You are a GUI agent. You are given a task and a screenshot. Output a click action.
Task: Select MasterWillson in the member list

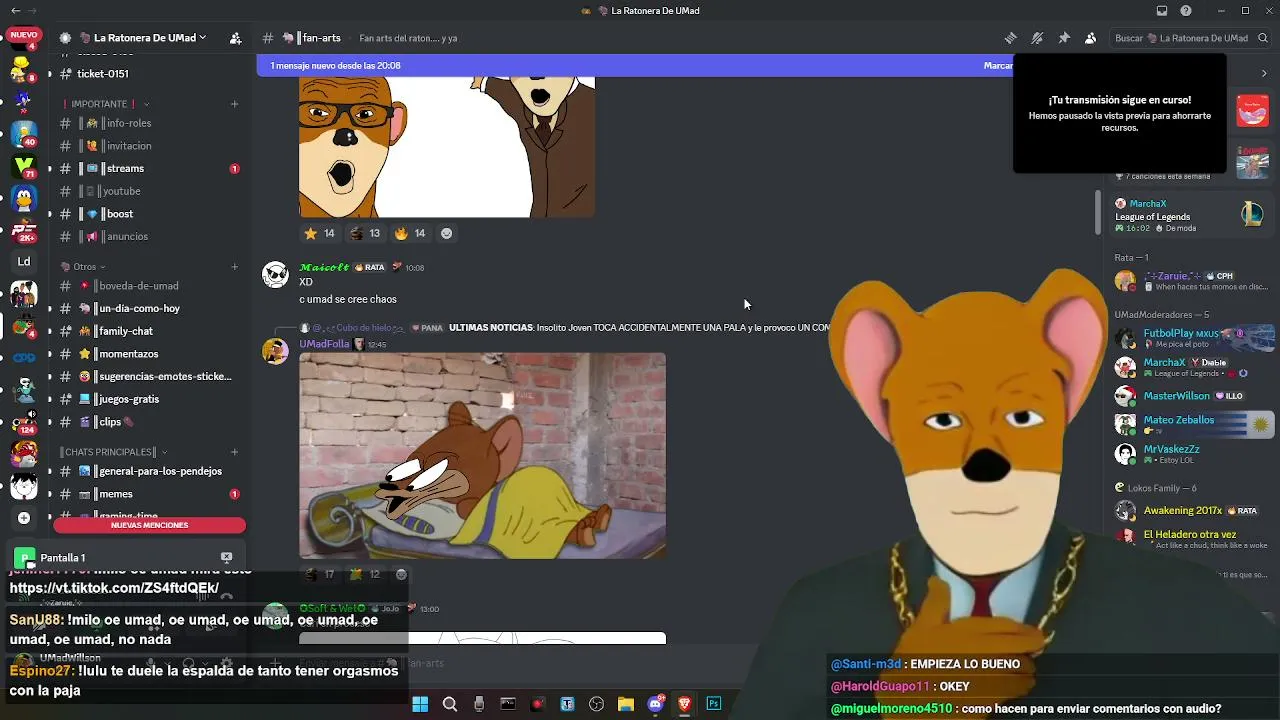[x=1194, y=396]
